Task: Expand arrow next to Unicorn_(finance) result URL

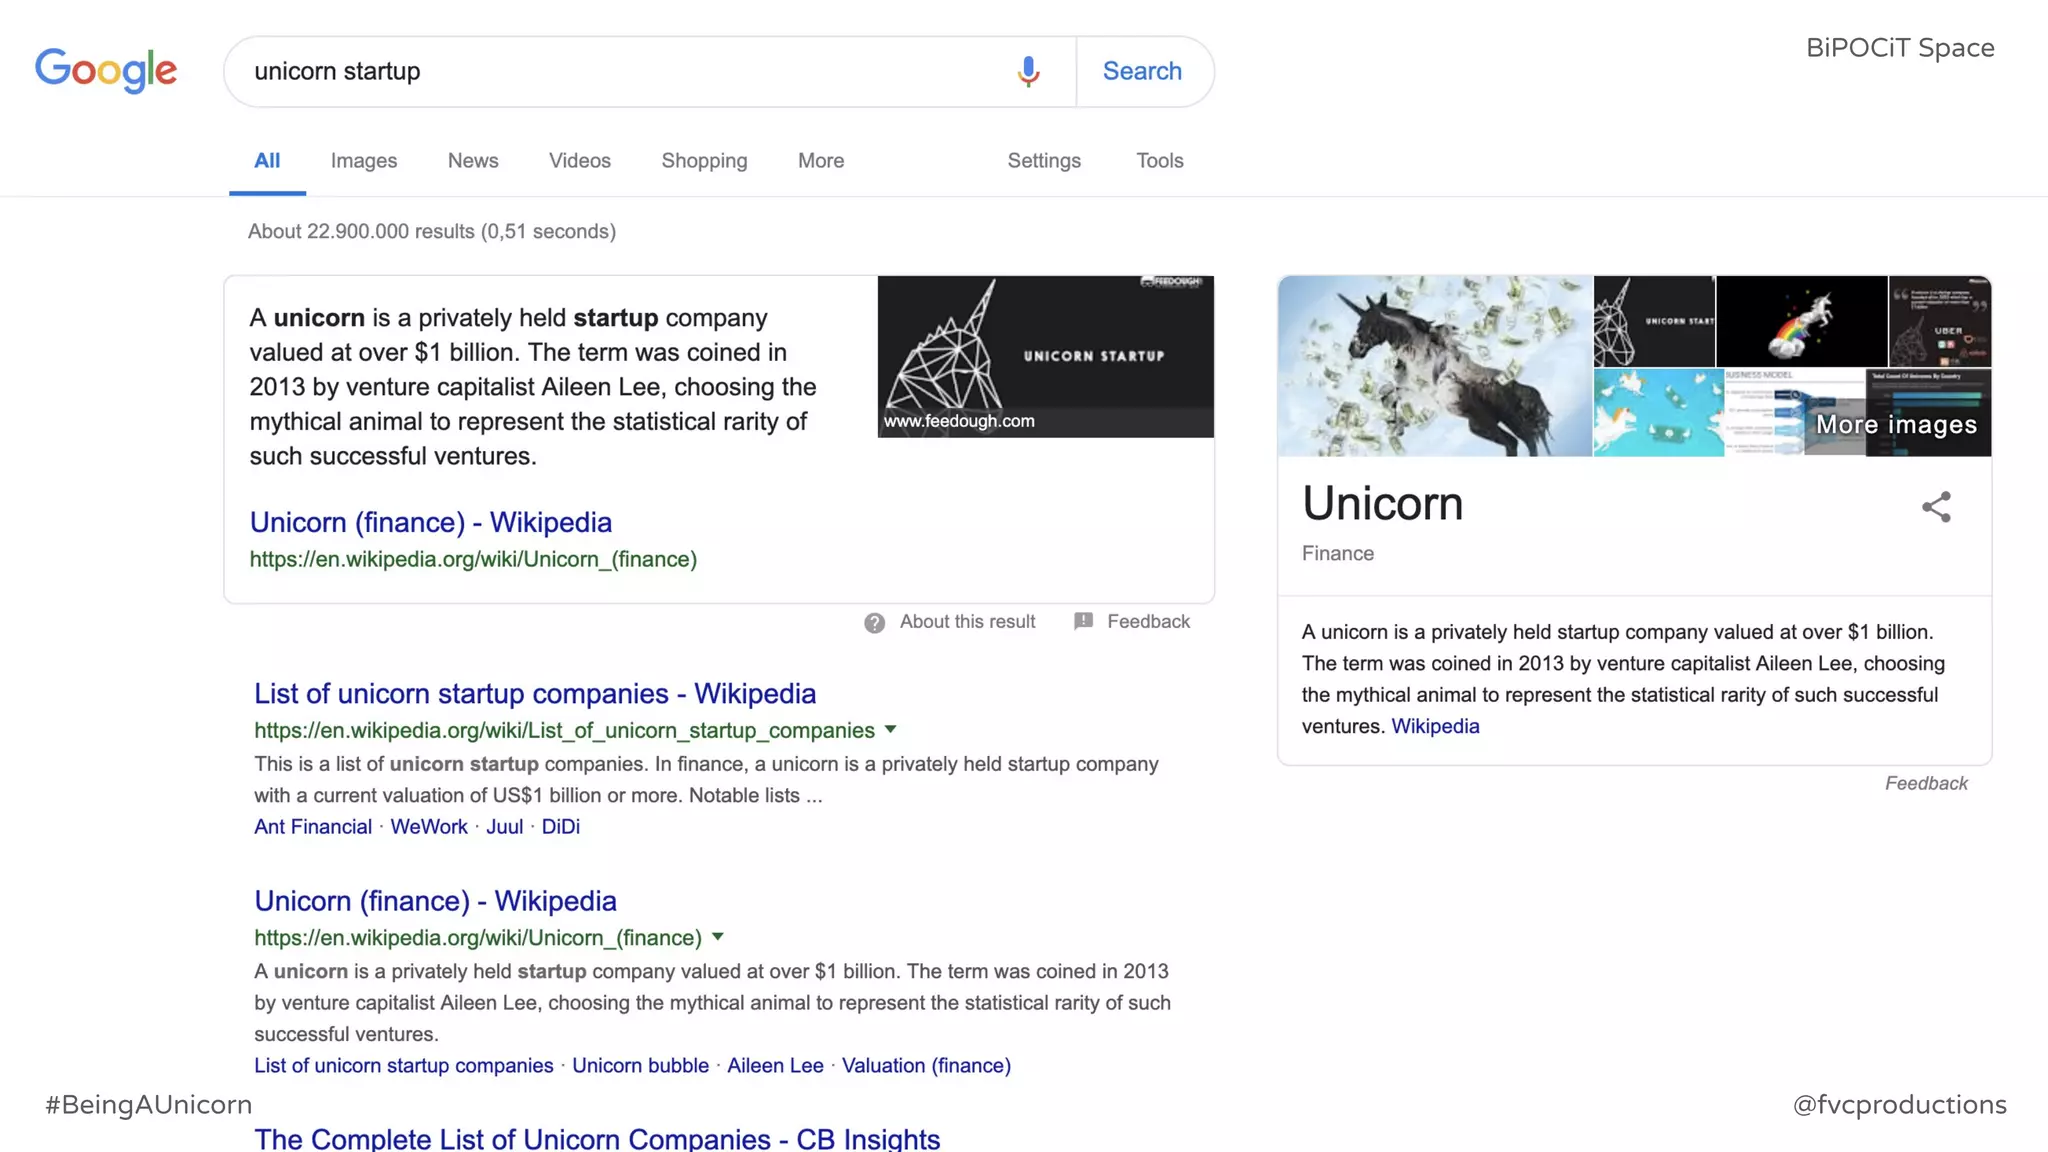Action: tap(717, 937)
